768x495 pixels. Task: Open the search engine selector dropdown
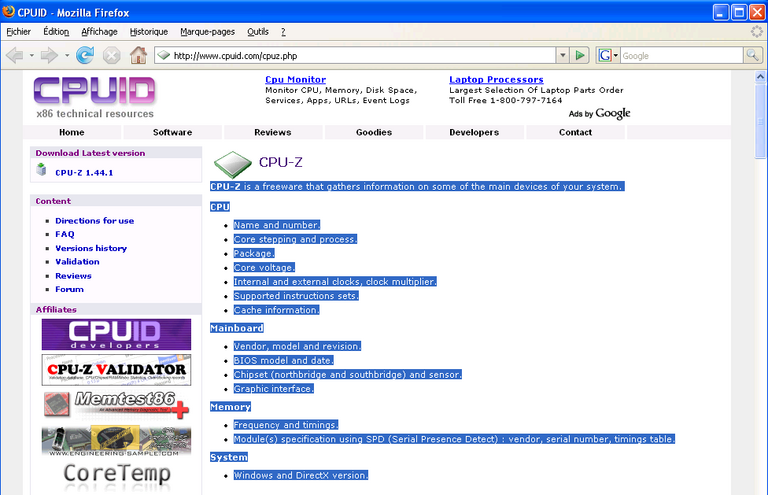[x=616, y=55]
